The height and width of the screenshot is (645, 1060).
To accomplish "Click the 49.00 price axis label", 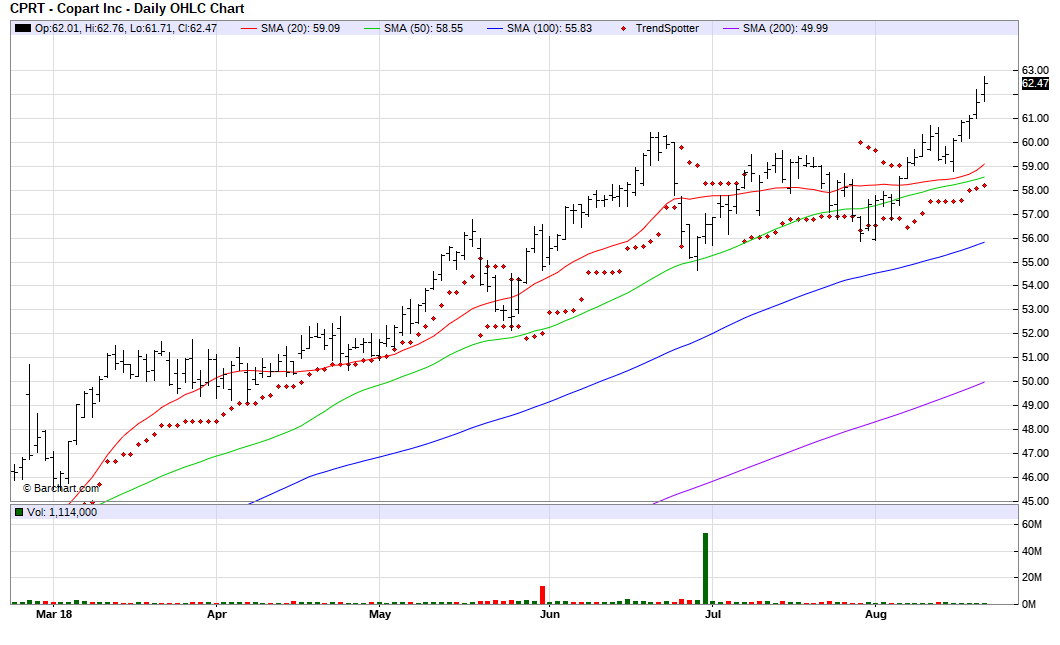I will tap(1035, 406).
